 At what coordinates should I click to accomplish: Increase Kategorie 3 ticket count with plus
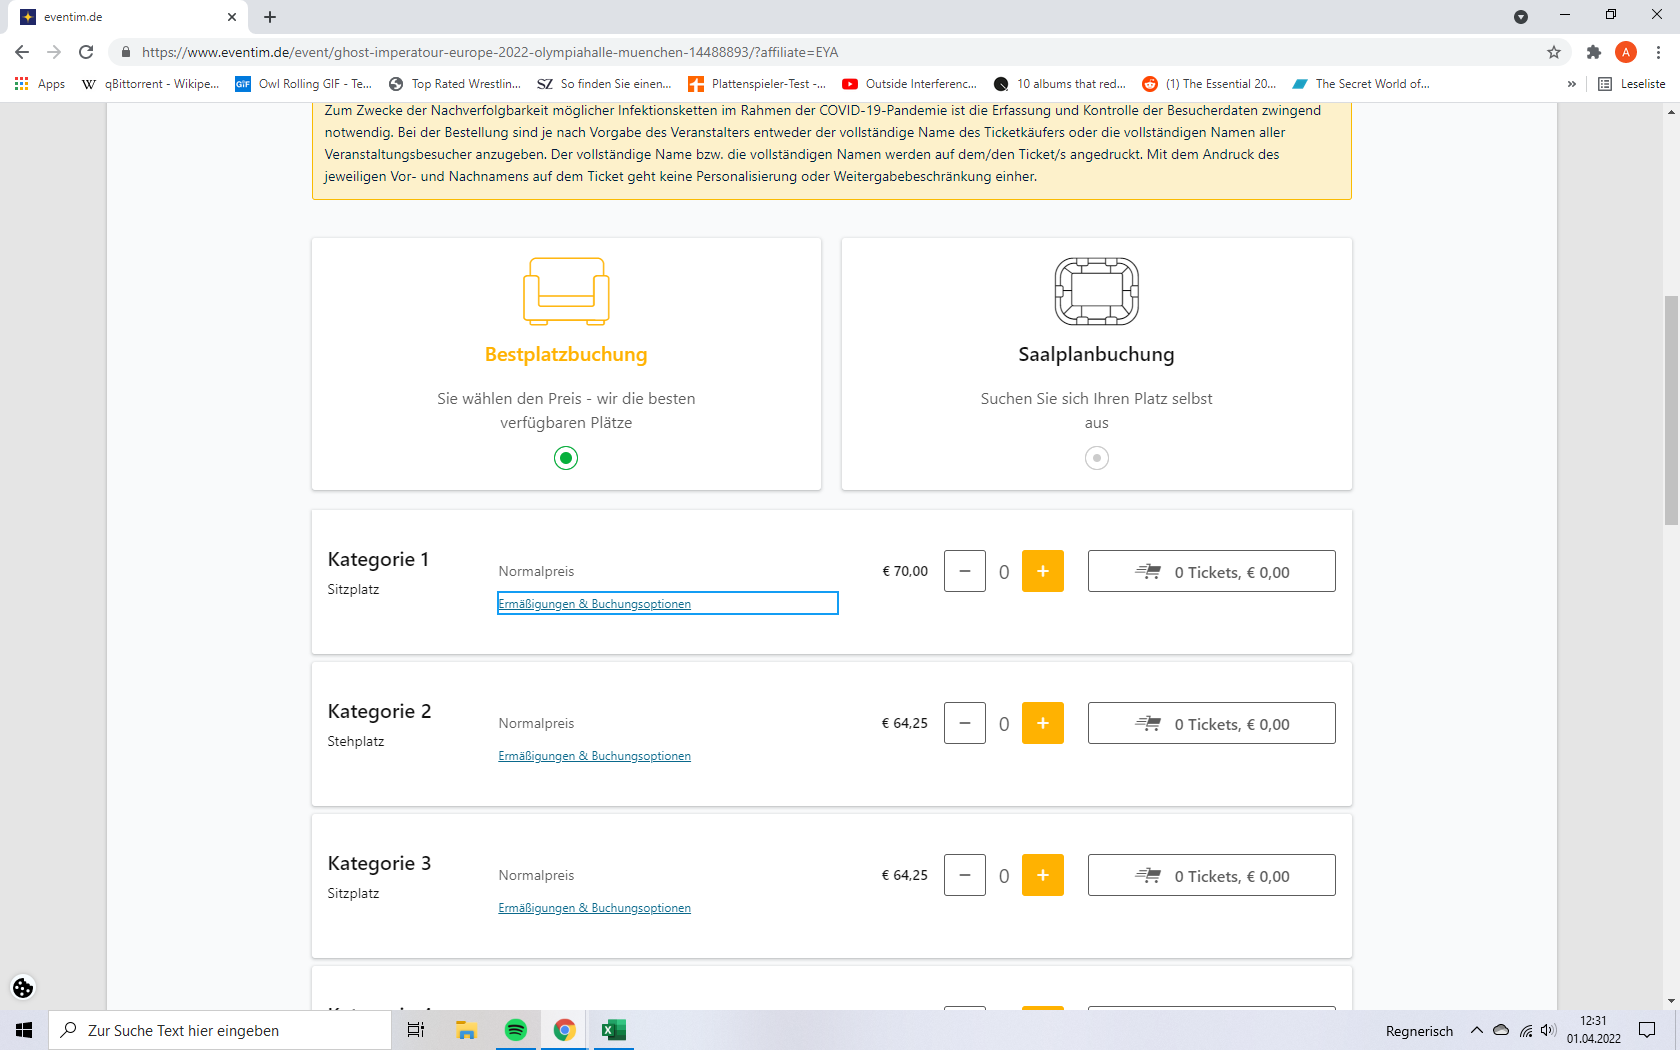pos(1043,875)
